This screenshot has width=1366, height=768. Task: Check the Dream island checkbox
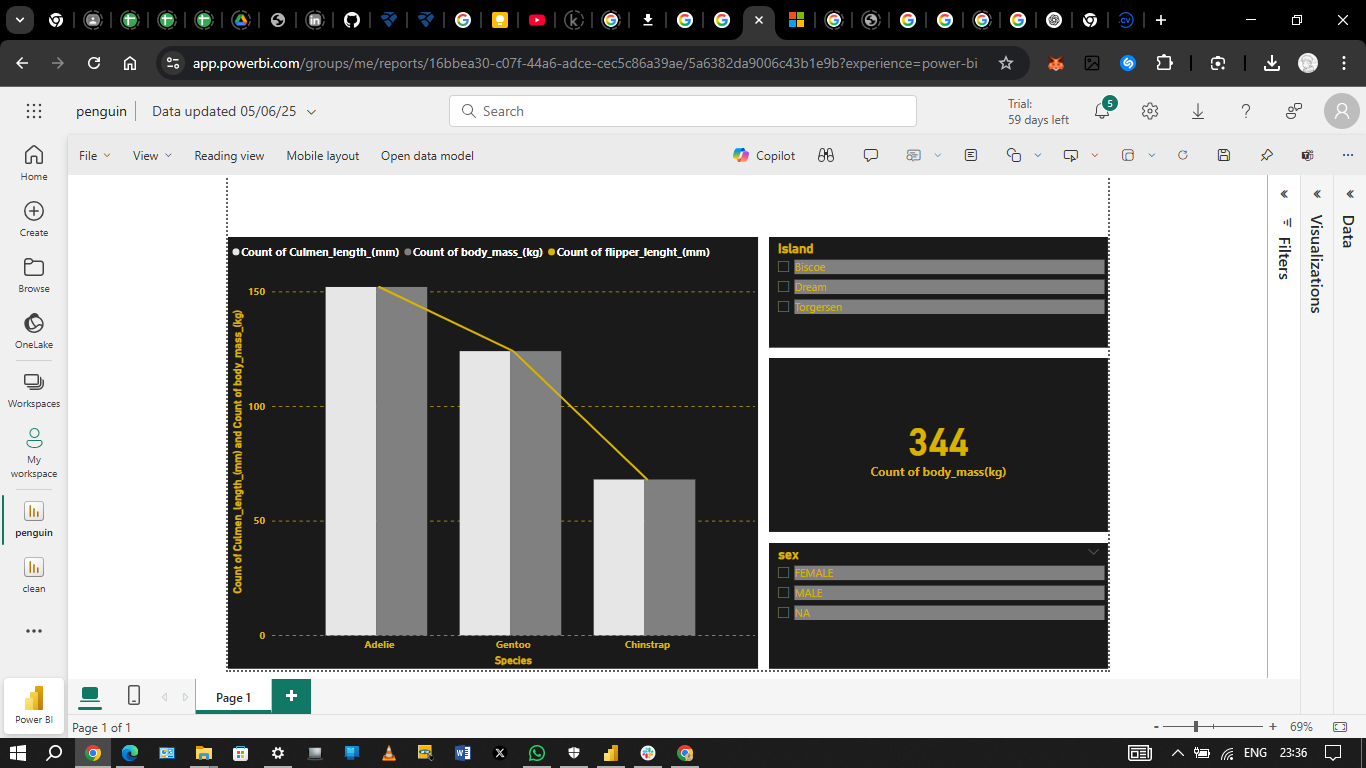click(784, 287)
